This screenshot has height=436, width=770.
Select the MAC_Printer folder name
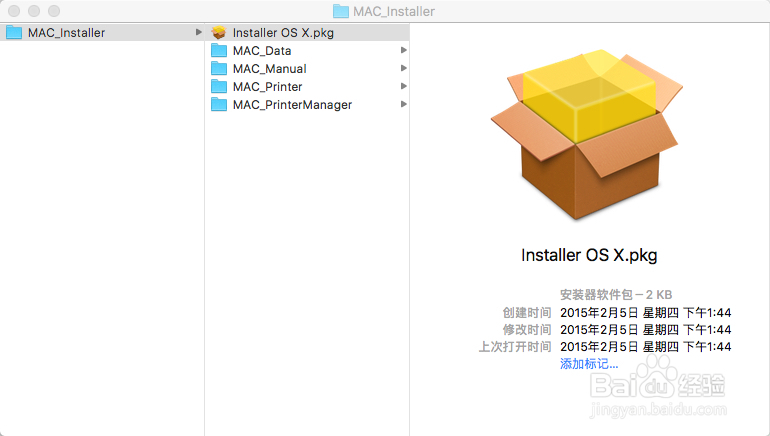coord(267,87)
